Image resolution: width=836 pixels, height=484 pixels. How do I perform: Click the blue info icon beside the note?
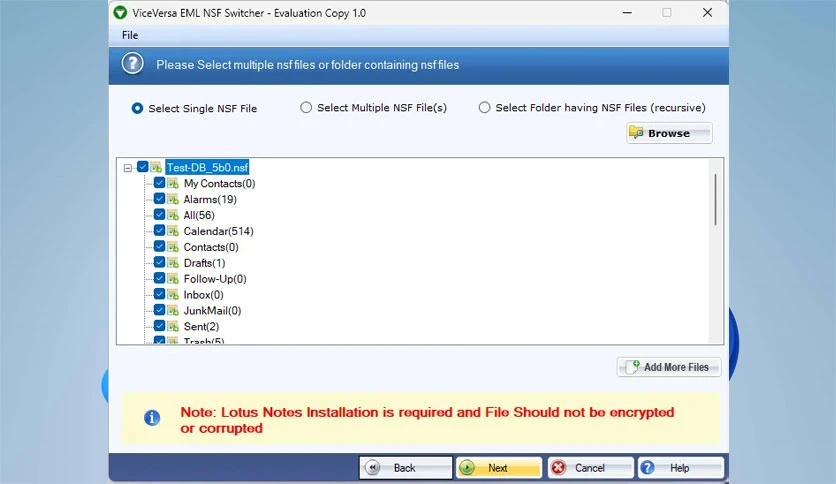click(x=152, y=417)
